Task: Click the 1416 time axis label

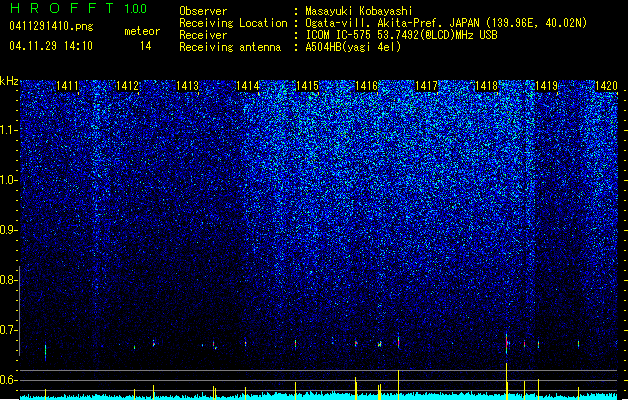Action: tap(367, 86)
